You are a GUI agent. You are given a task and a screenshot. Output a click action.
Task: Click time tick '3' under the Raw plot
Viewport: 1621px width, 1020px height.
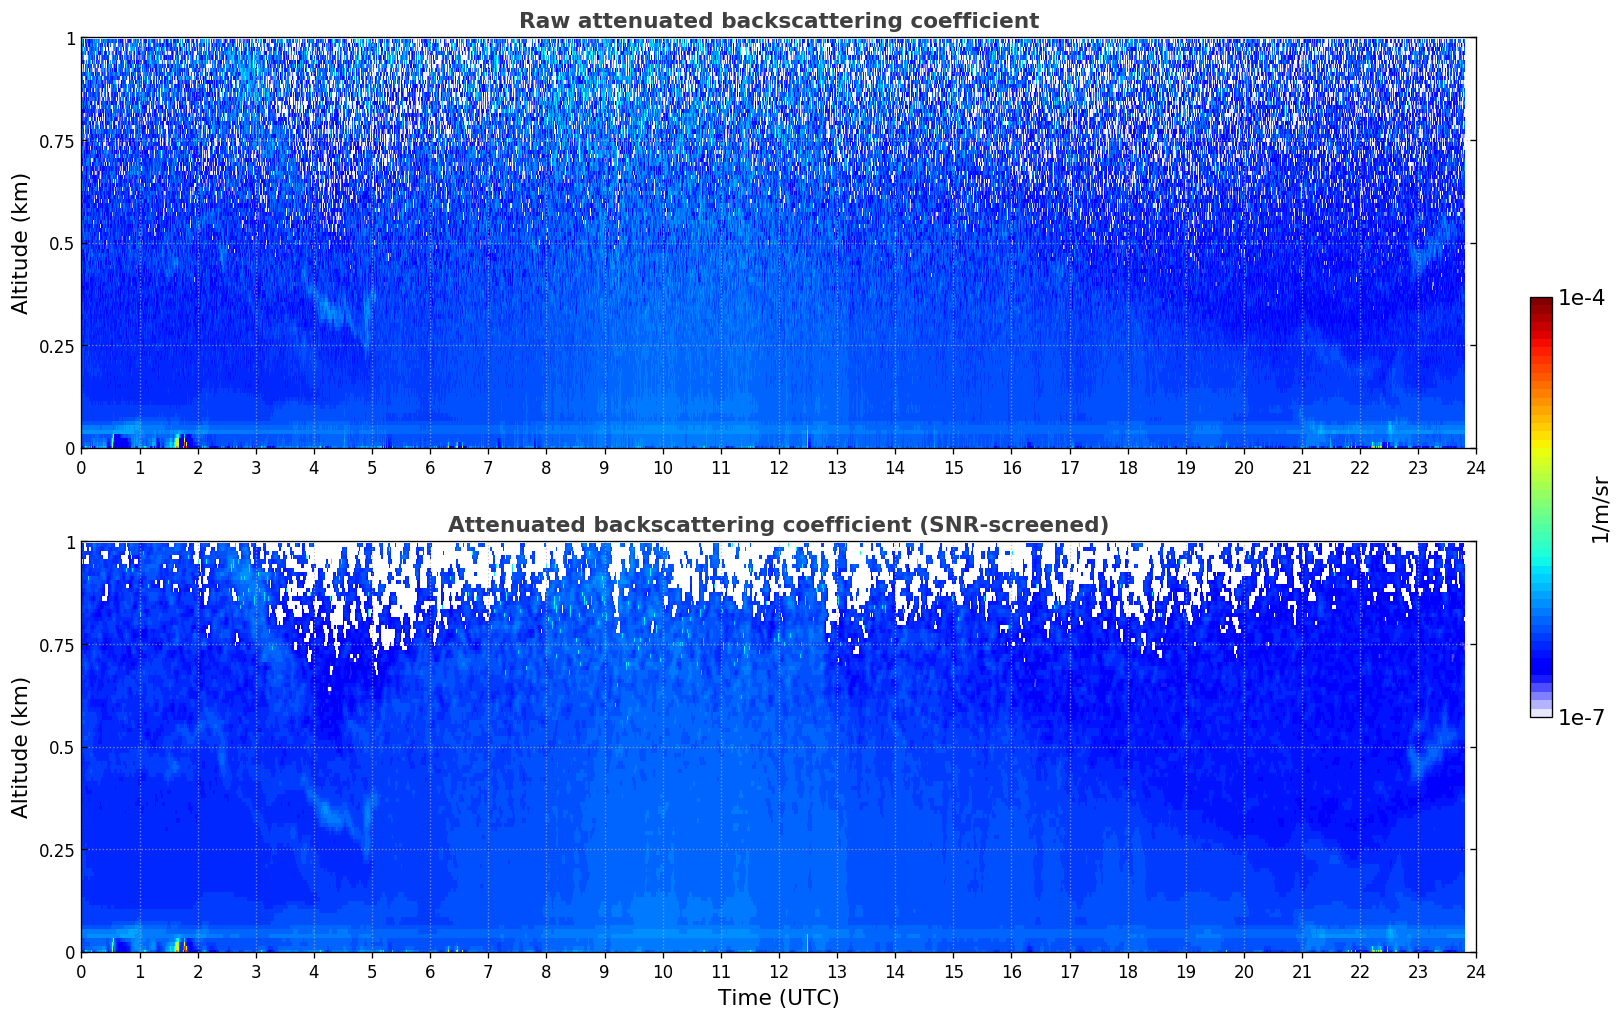(256, 467)
